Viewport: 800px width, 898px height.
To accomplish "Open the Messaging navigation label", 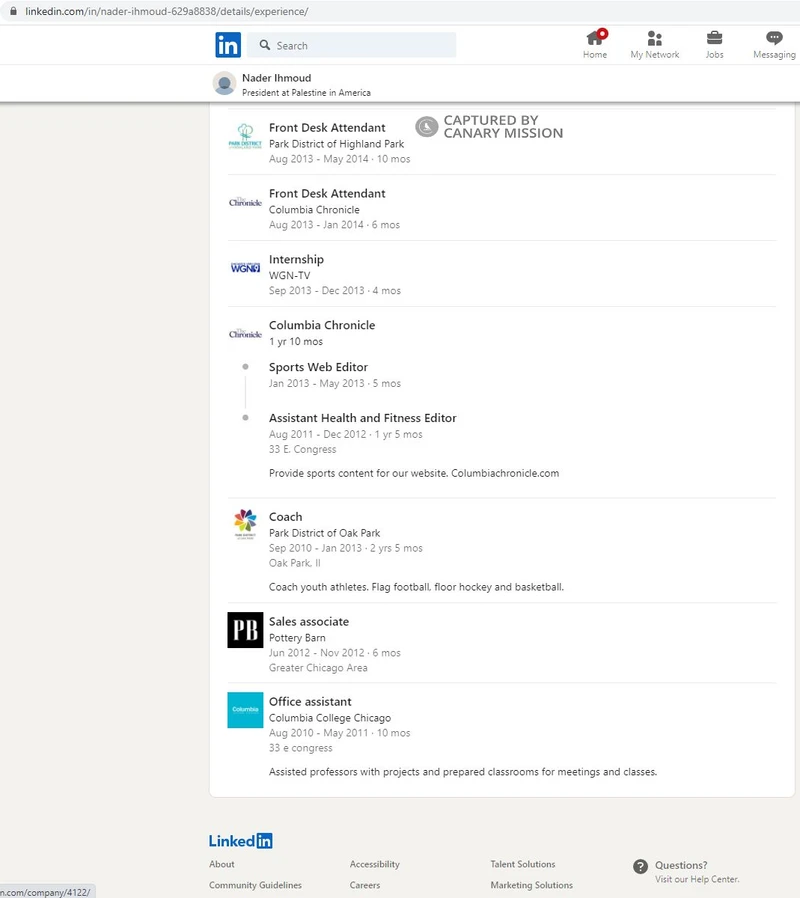I will (774, 54).
